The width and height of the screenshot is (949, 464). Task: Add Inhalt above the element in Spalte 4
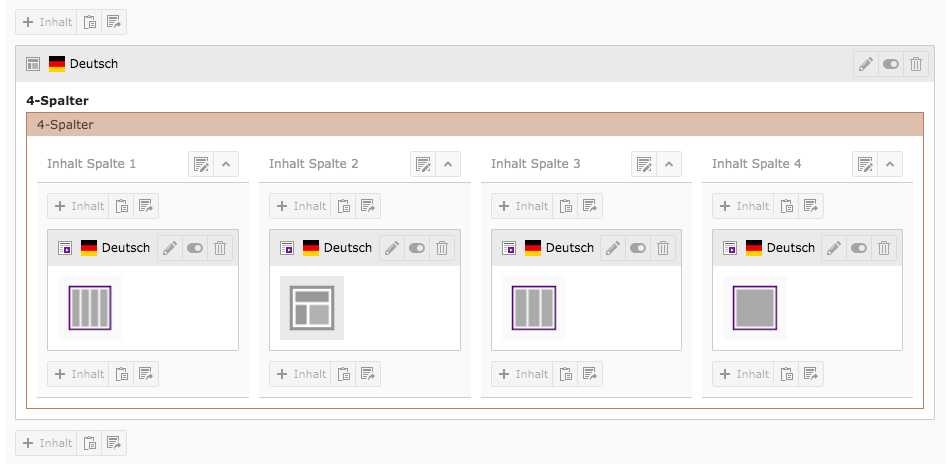(x=744, y=206)
